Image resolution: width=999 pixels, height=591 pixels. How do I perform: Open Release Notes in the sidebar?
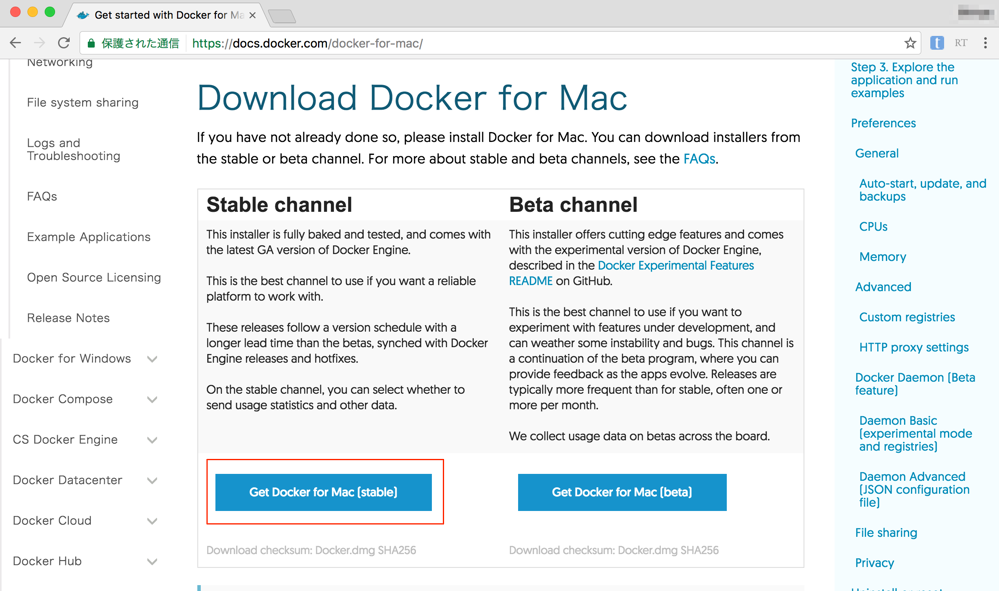tap(68, 318)
